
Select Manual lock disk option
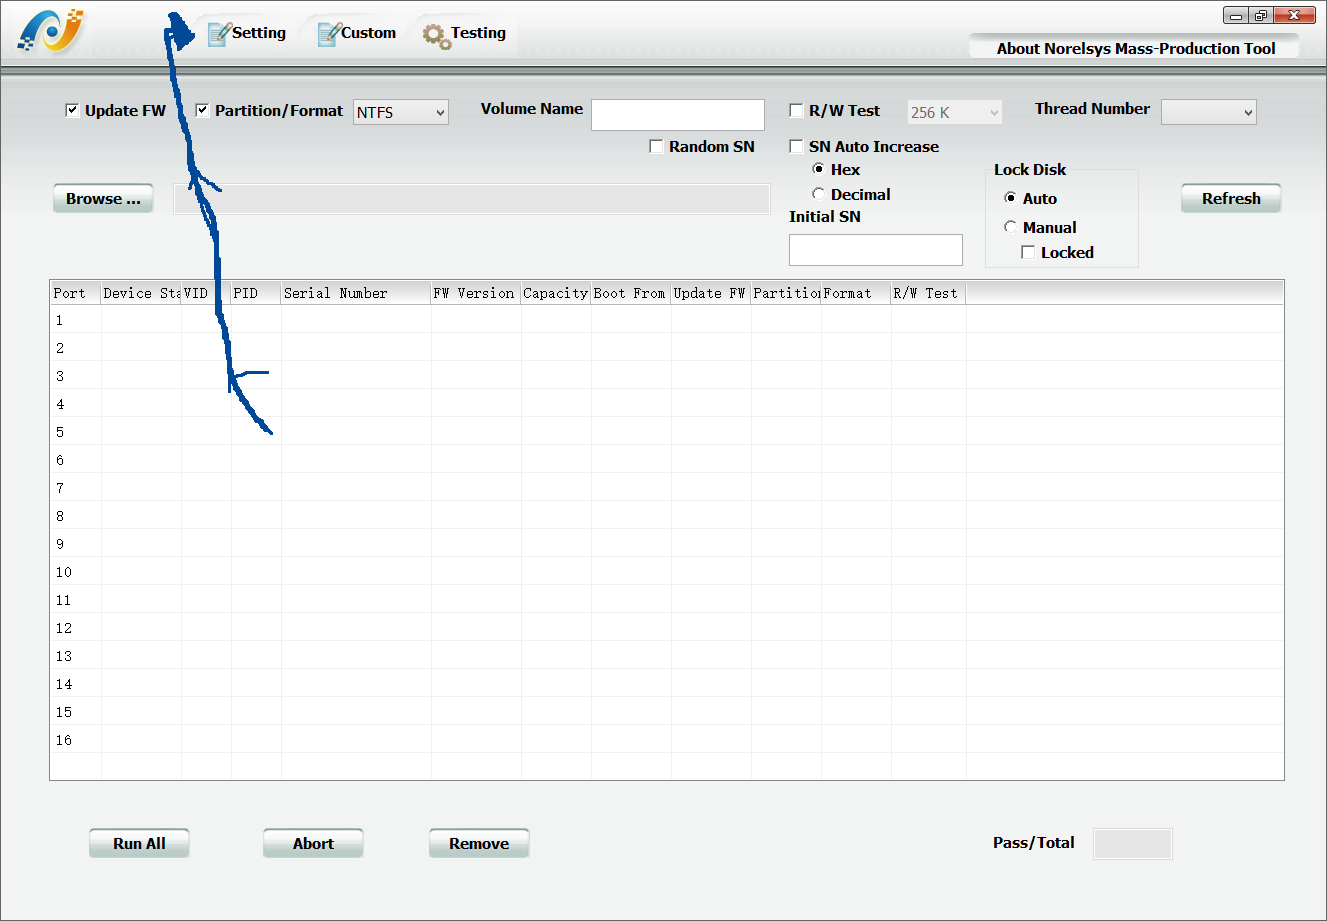1010,227
